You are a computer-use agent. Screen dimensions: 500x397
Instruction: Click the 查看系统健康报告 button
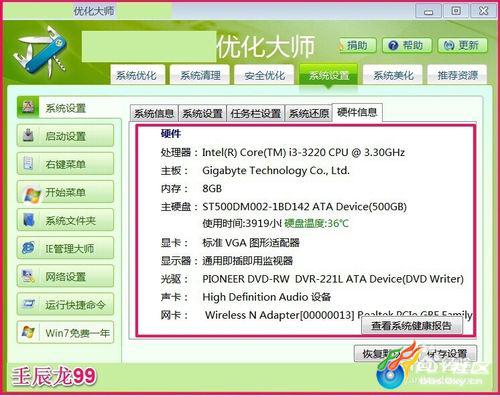(x=412, y=326)
